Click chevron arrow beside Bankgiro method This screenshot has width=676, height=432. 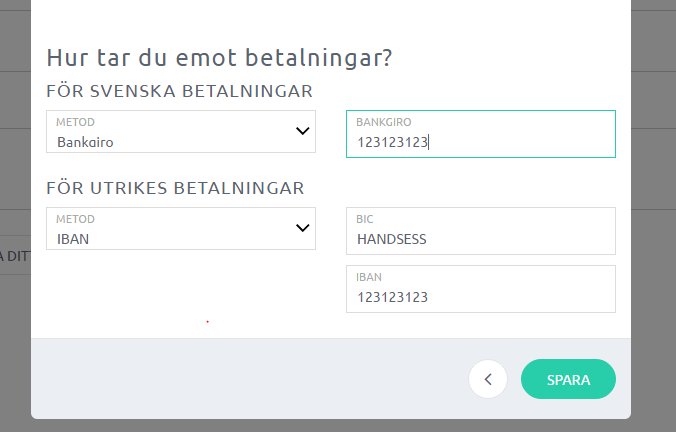click(303, 131)
